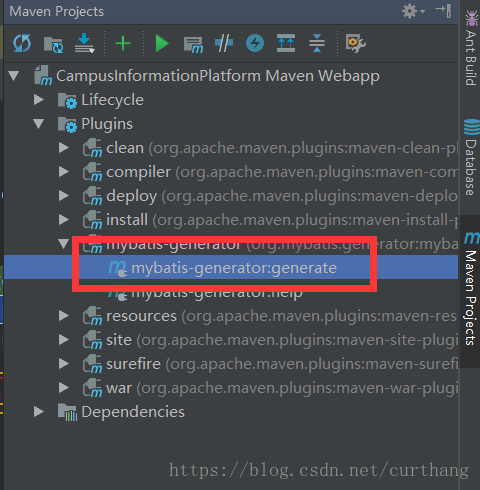
Task: Select the Dependencies tree item
Action: coord(133,412)
